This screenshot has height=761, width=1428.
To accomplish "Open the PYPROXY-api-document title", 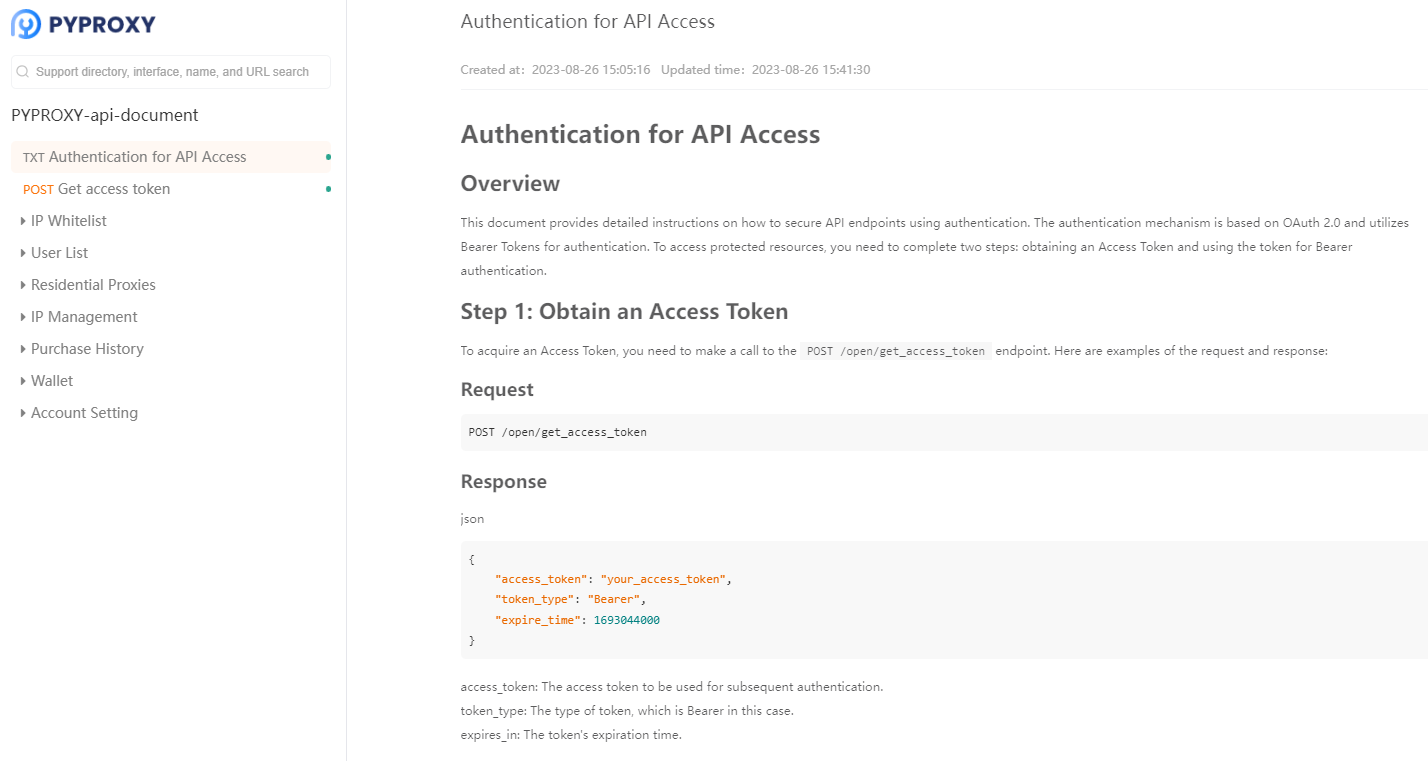I will pos(105,115).
